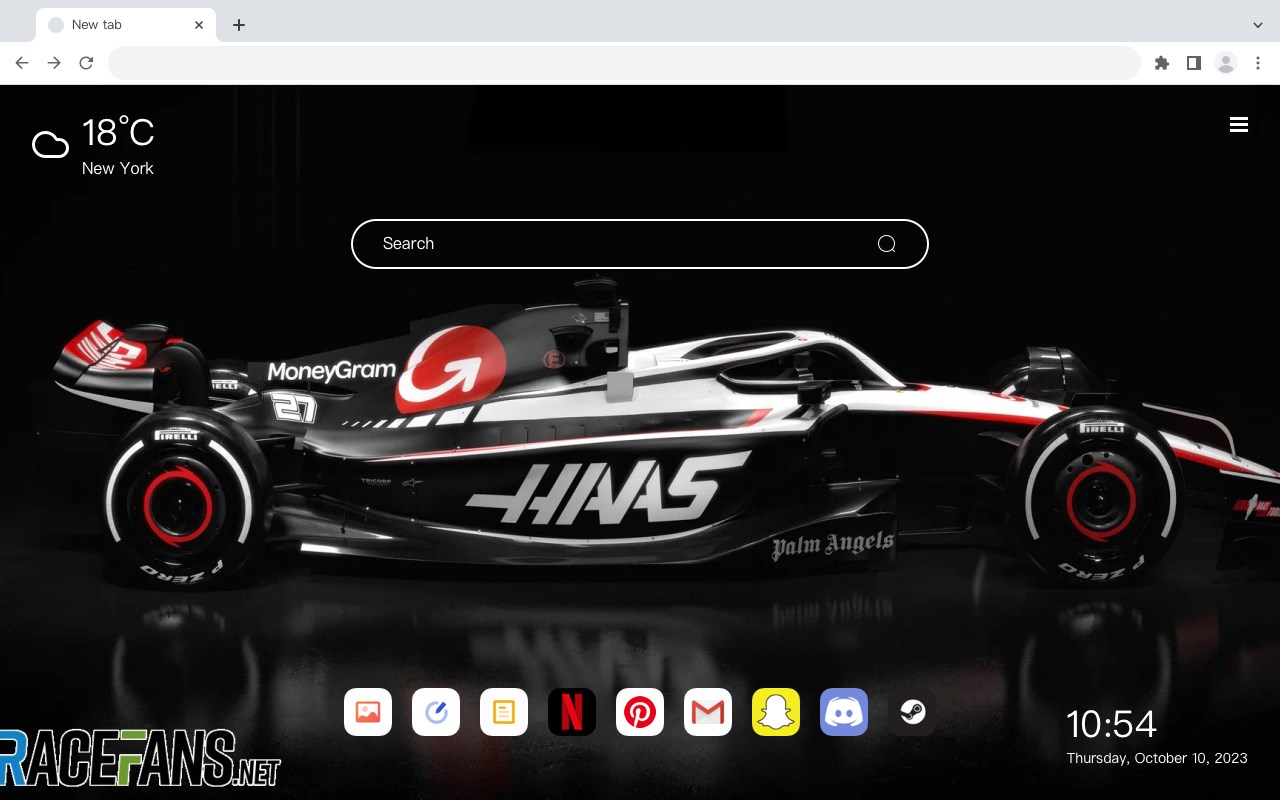The width and height of the screenshot is (1280, 800).
Task: Click the New York location label
Action: (x=118, y=168)
